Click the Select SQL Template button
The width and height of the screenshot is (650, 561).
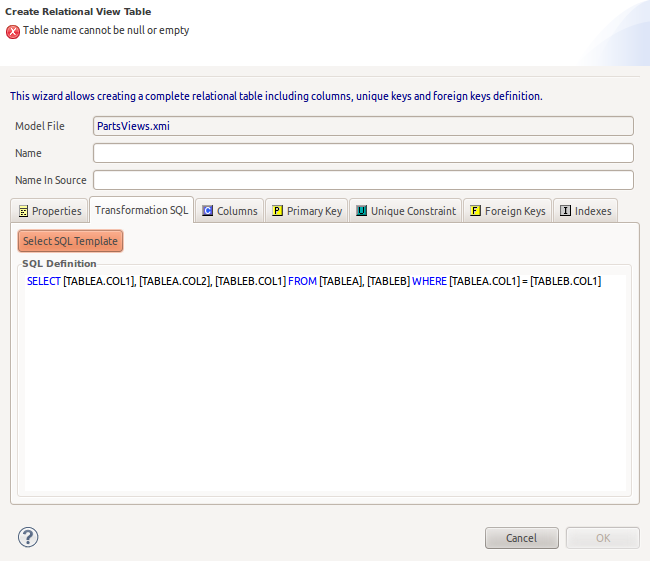pos(70,241)
